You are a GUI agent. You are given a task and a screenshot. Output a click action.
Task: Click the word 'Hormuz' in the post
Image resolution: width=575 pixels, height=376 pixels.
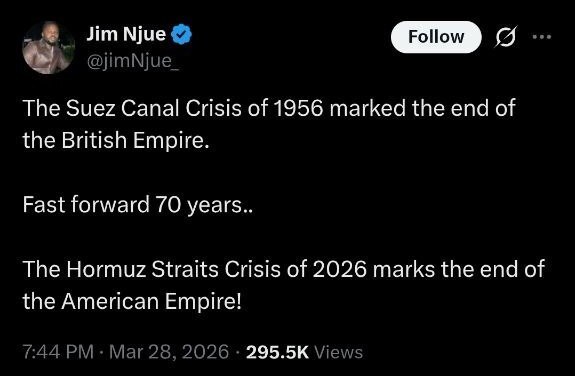tap(106, 269)
